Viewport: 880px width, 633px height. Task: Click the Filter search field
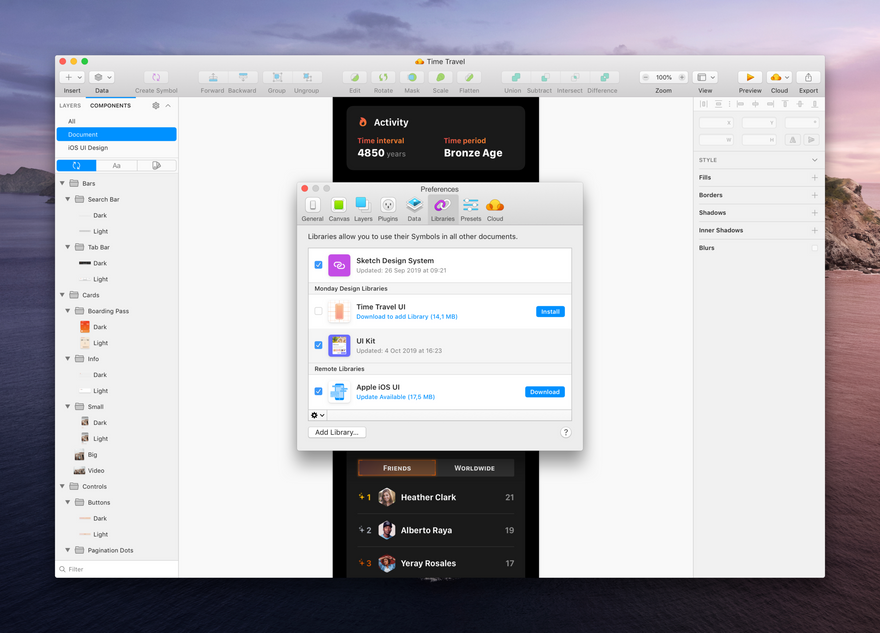pyautogui.click(x=117, y=569)
